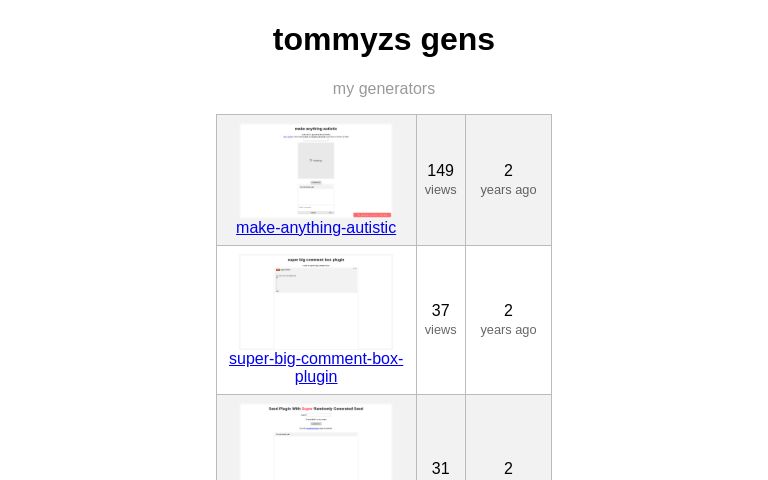The image size is (768, 480).
Task: Click the red button in the first thumbnail
Action: pyautogui.click(x=372, y=214)
